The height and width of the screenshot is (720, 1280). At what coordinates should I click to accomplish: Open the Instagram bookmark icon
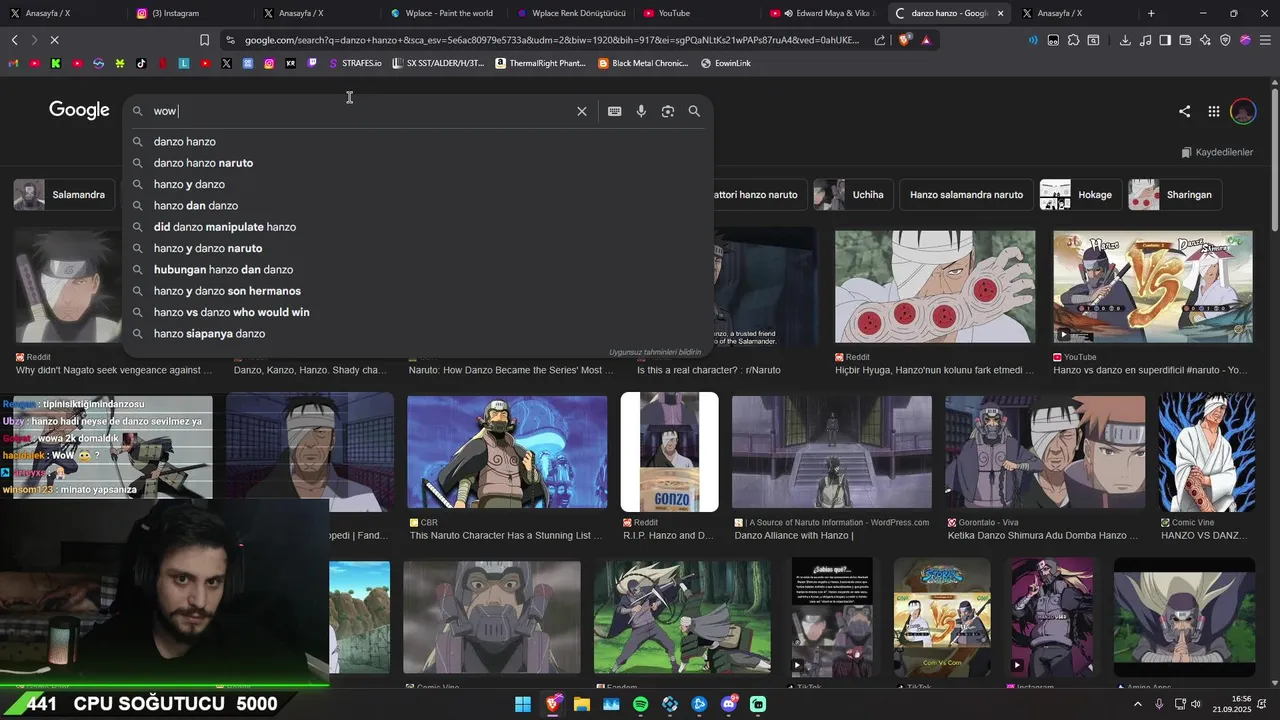(269, 63)
